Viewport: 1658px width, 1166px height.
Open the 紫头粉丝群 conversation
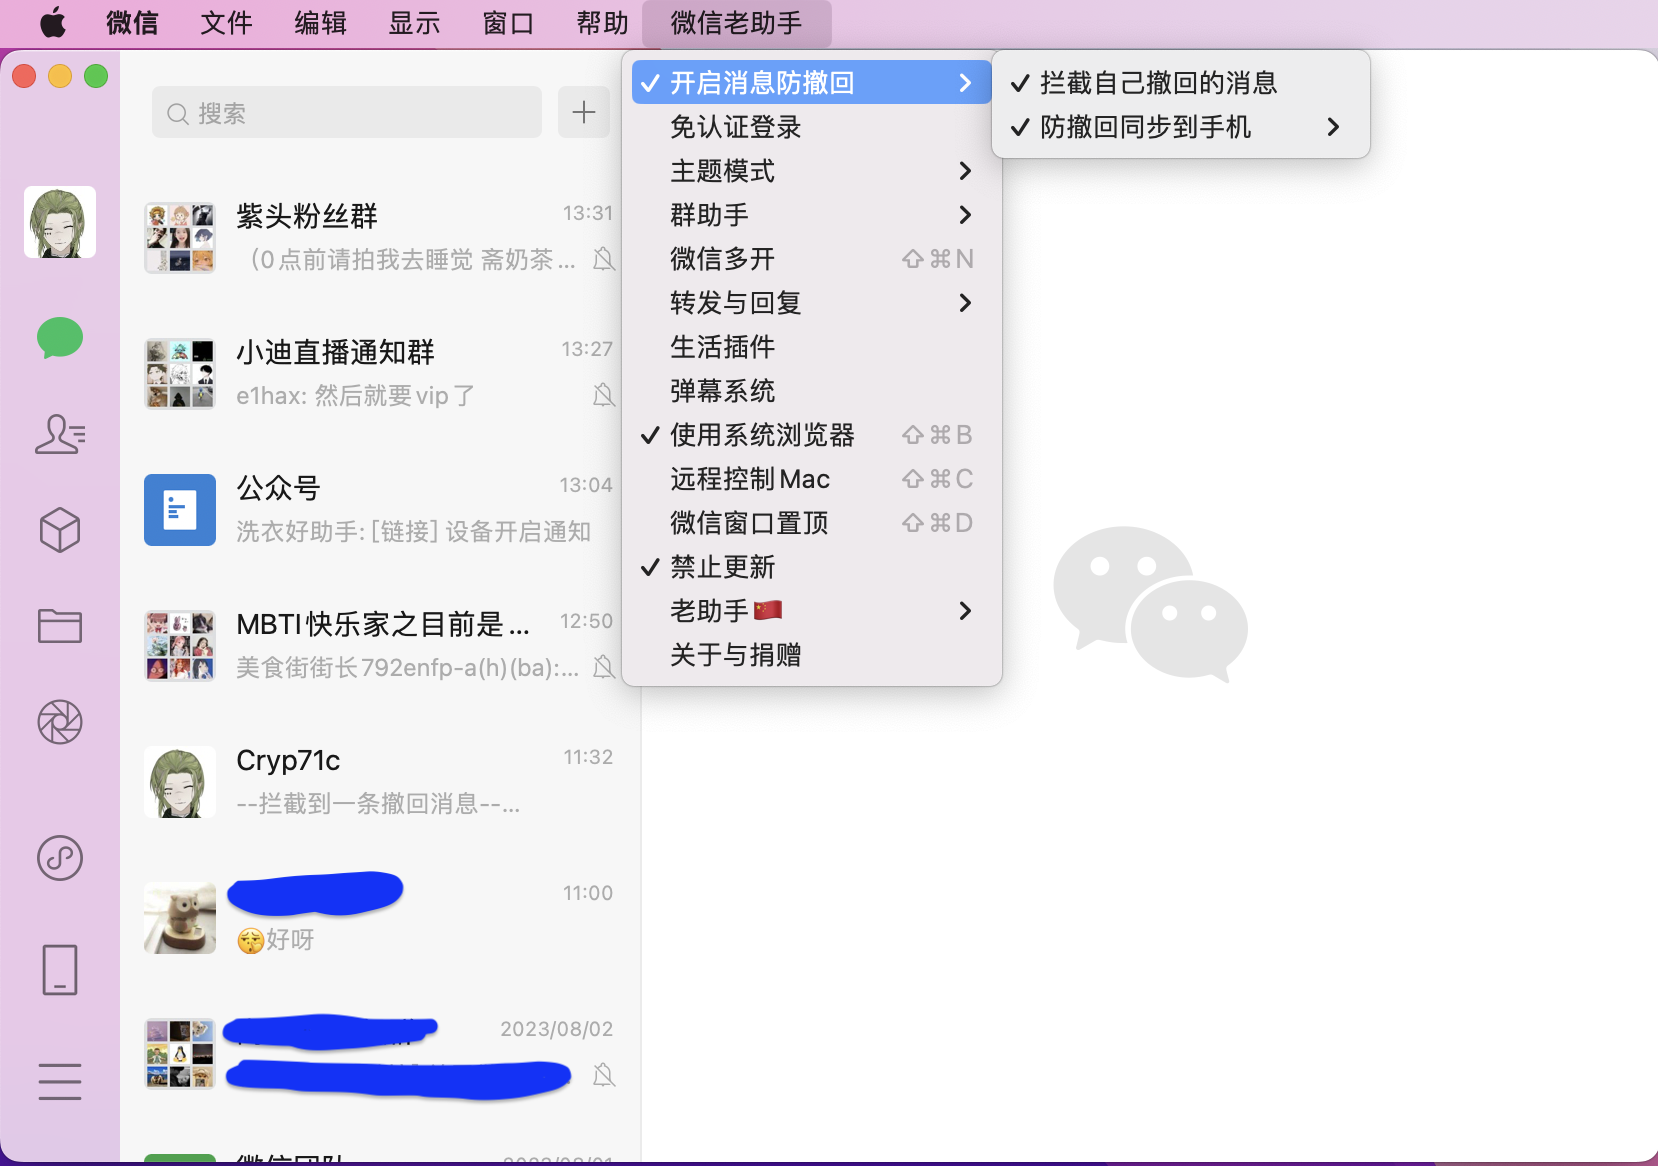(x=380, y=237)
